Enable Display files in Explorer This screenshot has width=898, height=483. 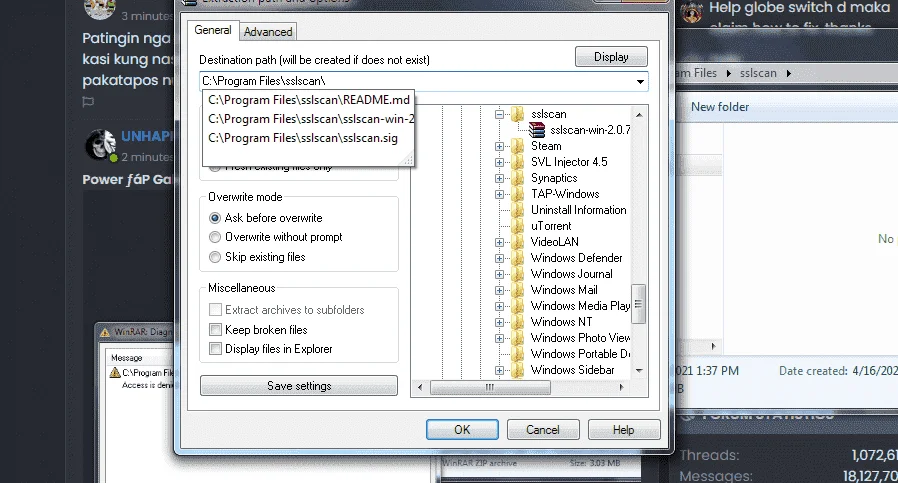point(270,348)
